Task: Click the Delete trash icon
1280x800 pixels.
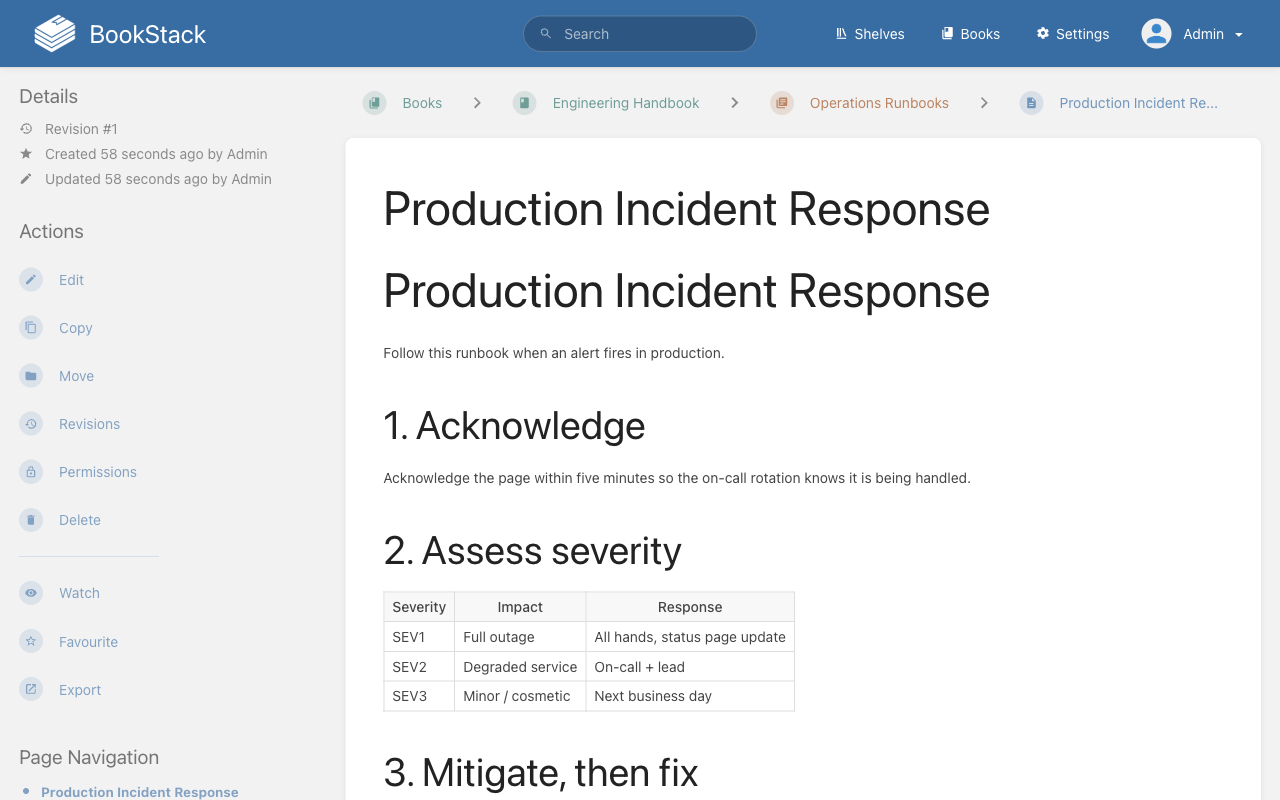Action: pyautogui.click(x=31, y=520)
